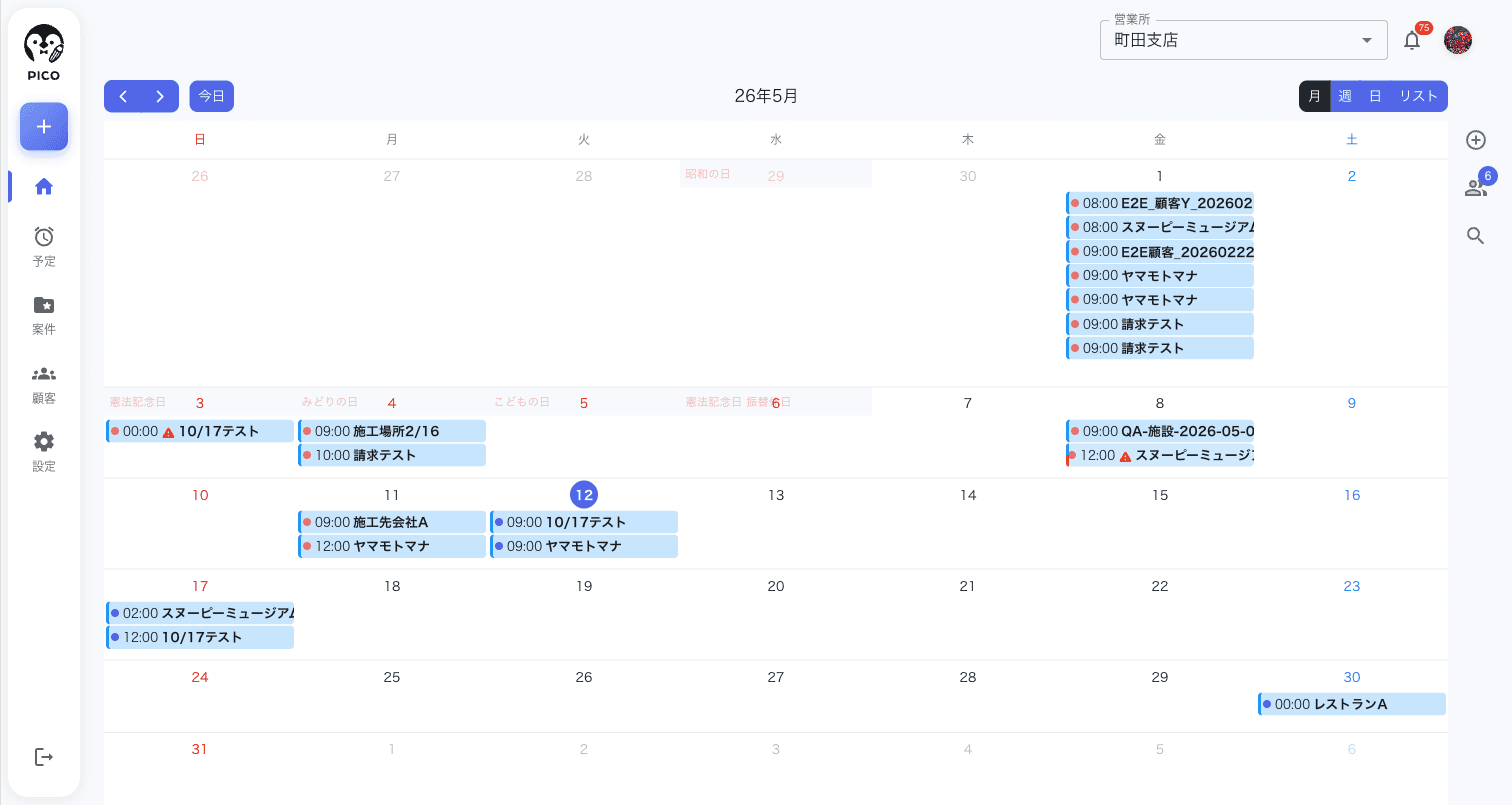Open 09:00 施工先会社A event
Image resolution: width=1512 pixels, height=805 pixels.
click(392, 522)
